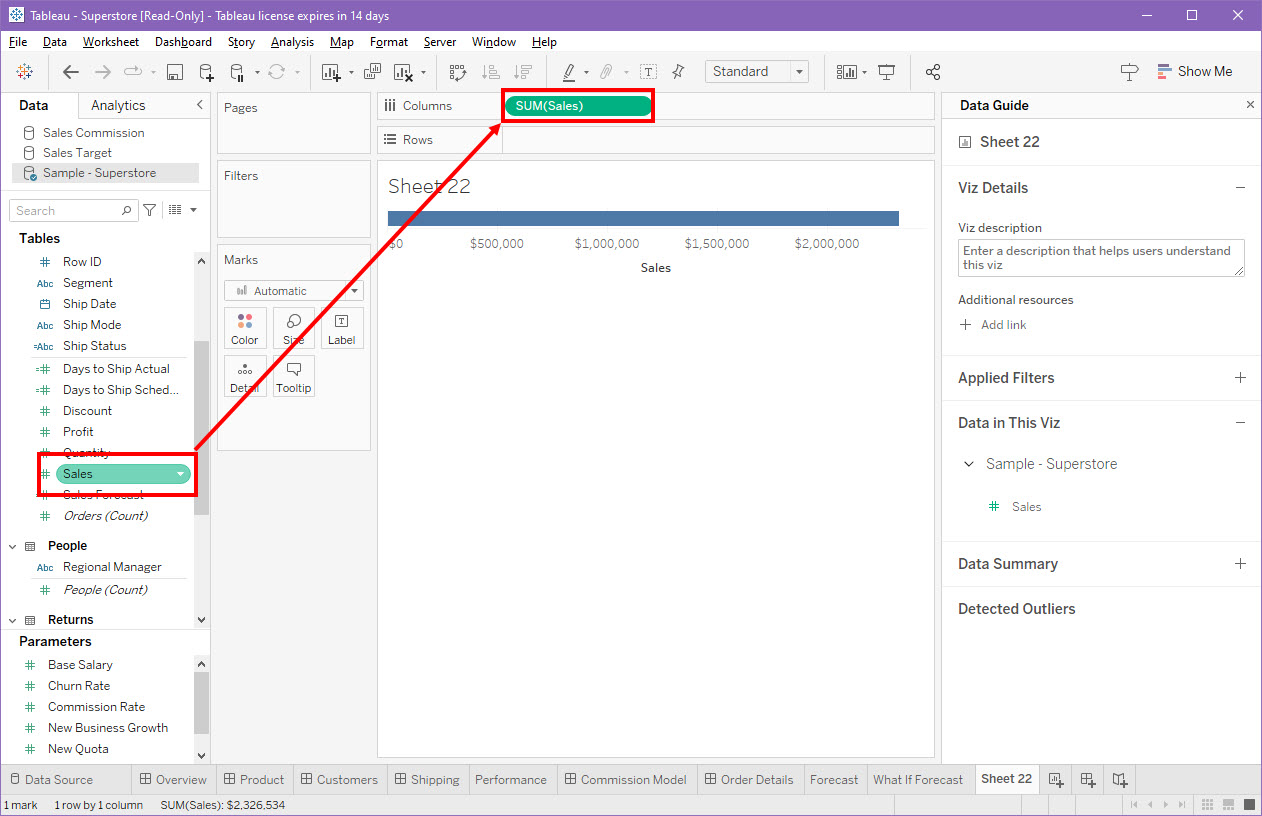Select the Sales Target data source
The width and height of the screenshot is (1262, 816).
(77, 153)
